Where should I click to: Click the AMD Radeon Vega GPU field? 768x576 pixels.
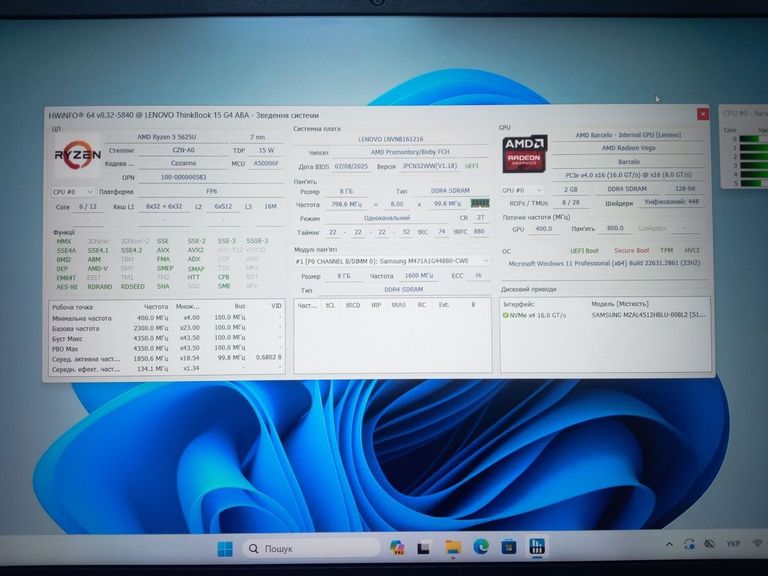(628, 148)
